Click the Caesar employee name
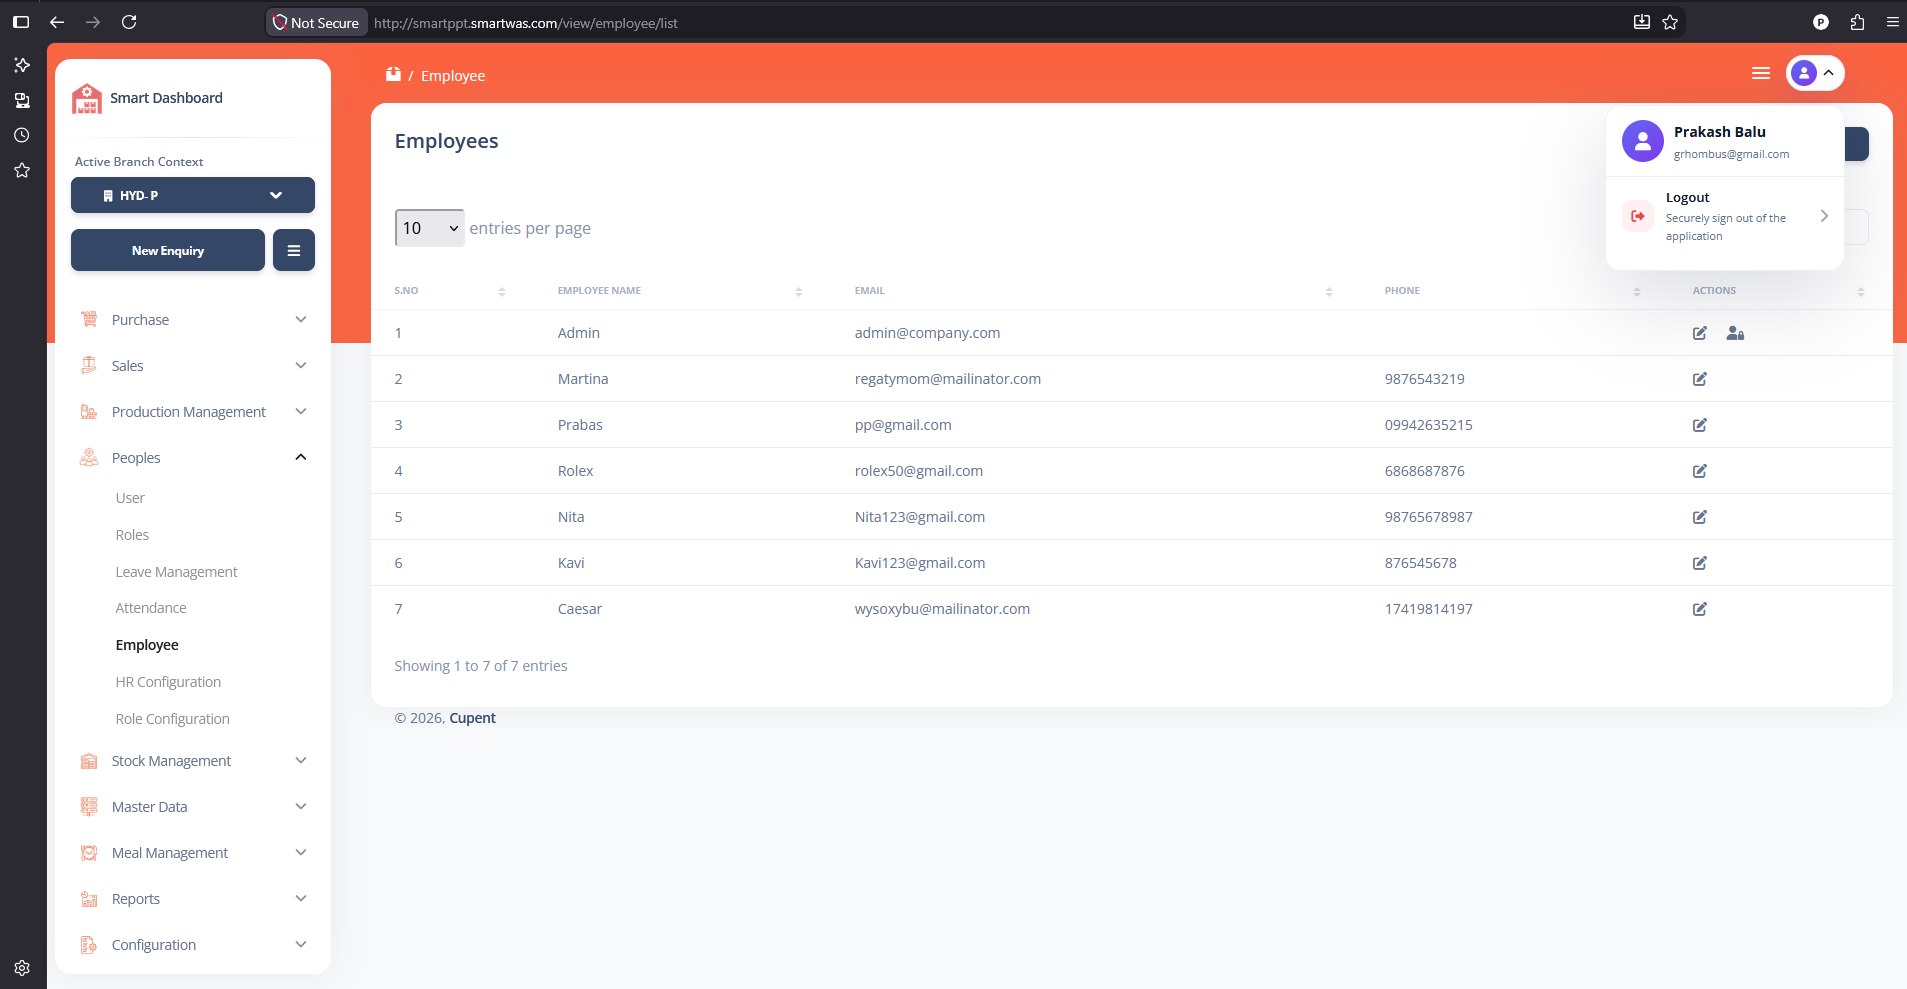This screenshot has width=1907, height=989. pyautogui.click(x=580, y=609)
